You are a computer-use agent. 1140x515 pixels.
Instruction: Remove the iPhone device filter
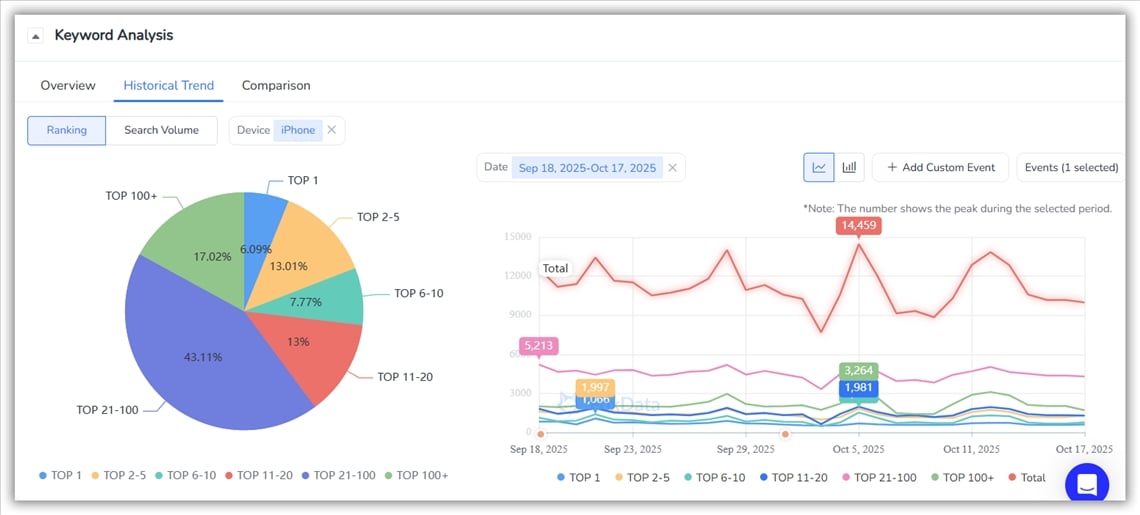[332, 130]
